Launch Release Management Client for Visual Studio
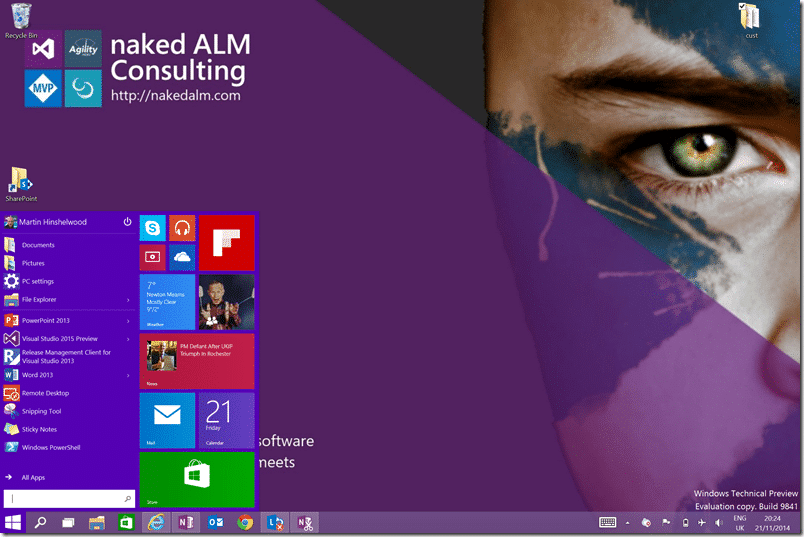 coord(68,356)
